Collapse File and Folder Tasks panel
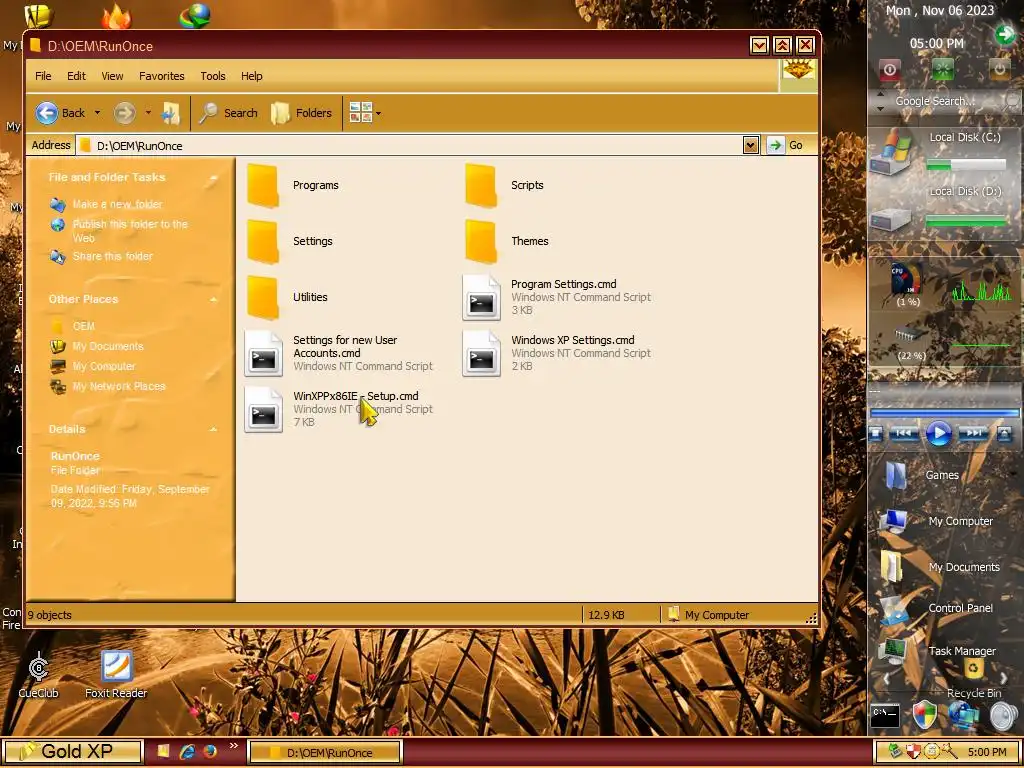The width and height of the screenshot is (1024, 768). pos(213,178)
